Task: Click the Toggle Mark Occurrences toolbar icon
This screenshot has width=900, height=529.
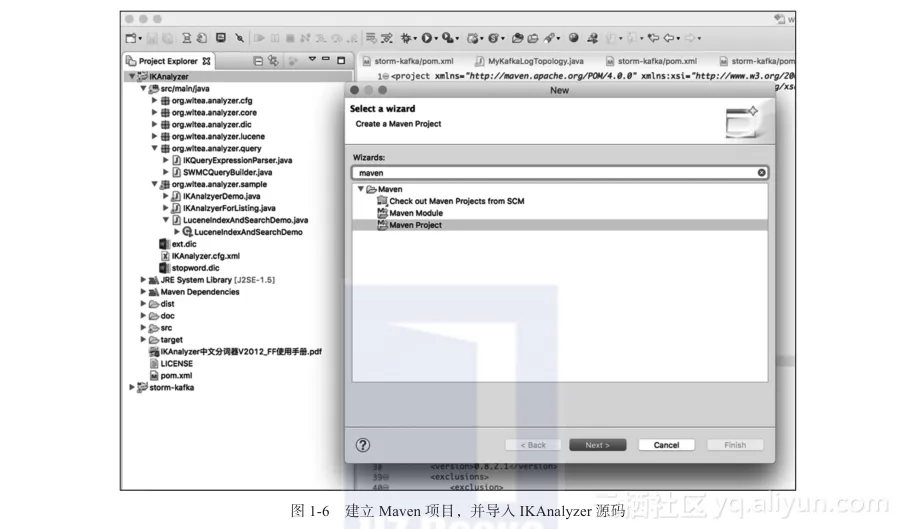Action: 592,38
